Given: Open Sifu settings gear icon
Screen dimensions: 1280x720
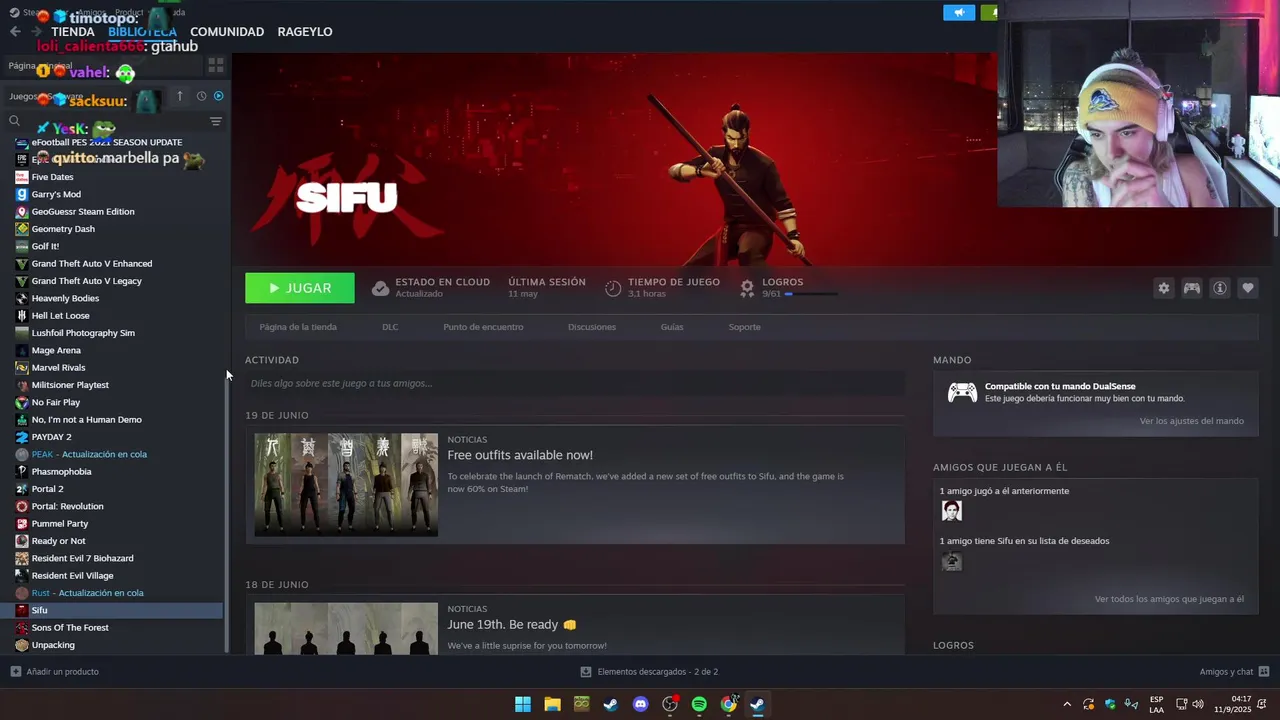Looking at the screenshot, I should pos(1163,288).
